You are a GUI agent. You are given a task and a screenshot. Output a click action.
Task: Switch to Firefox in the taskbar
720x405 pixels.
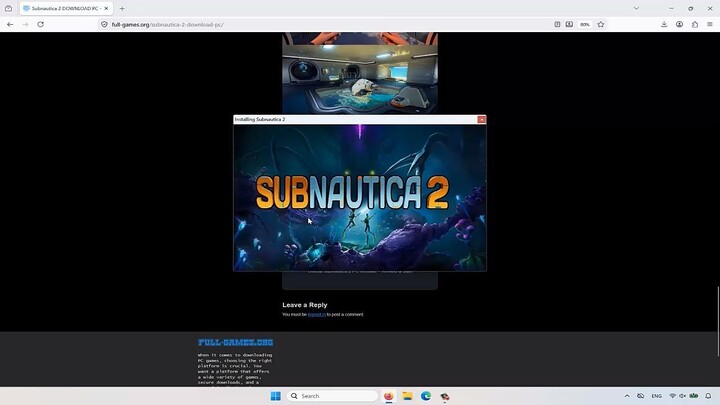point(388,396)
